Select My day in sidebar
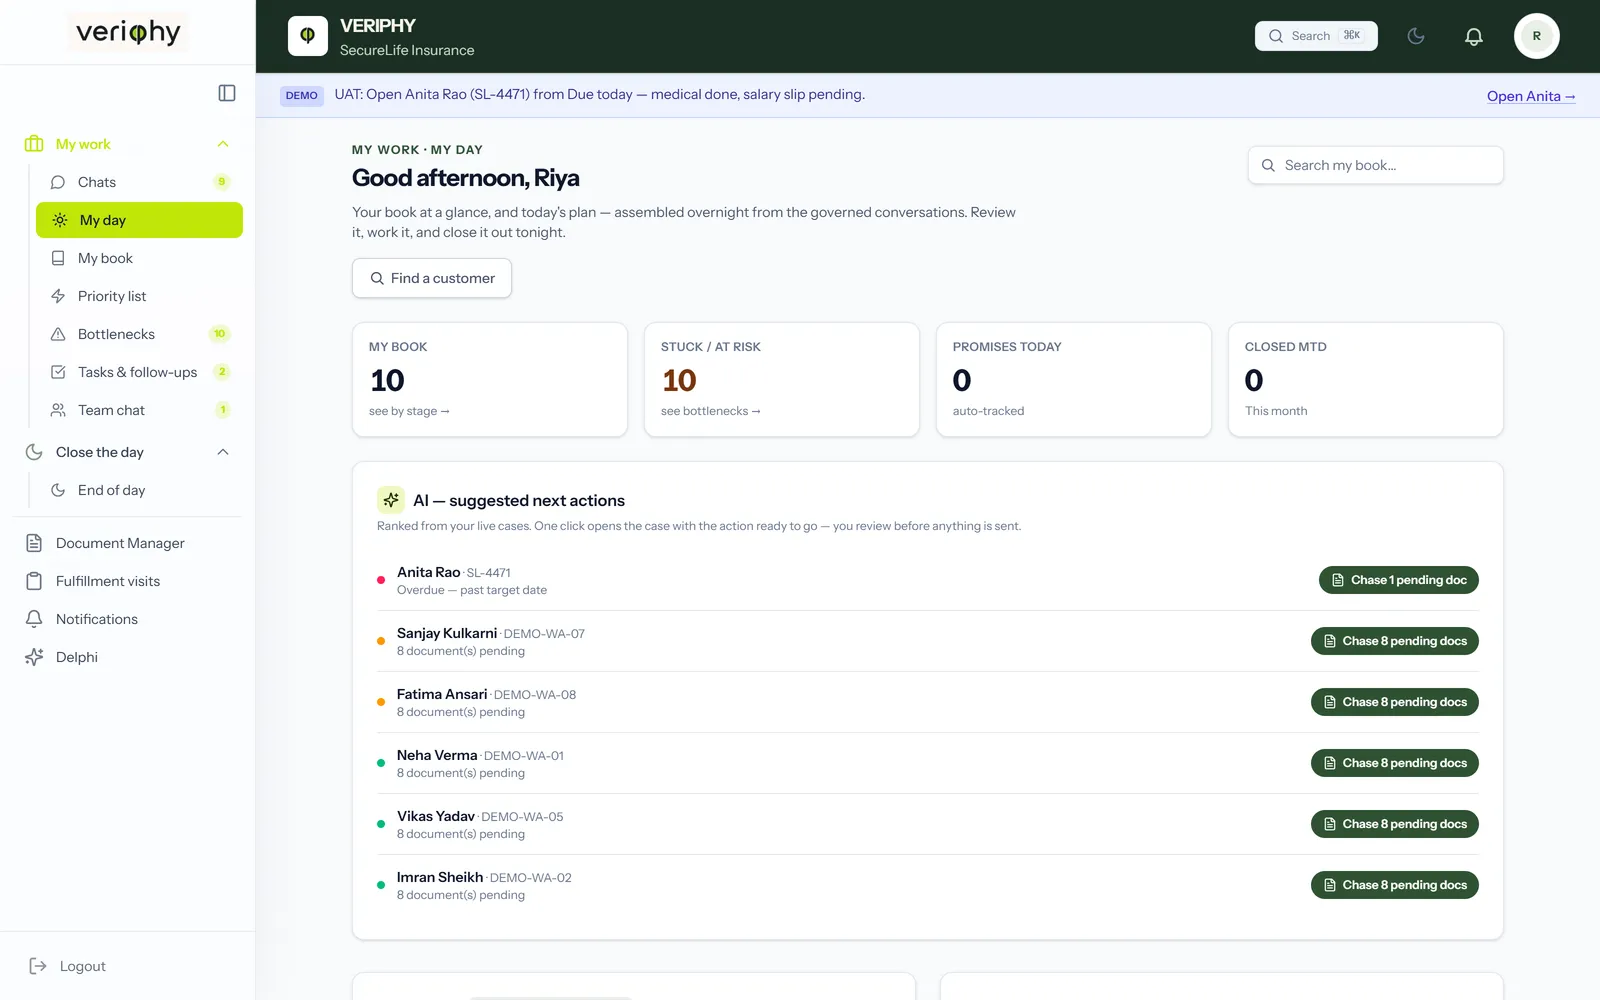This screenshot has height=1000, width=1600. [139, 220]
